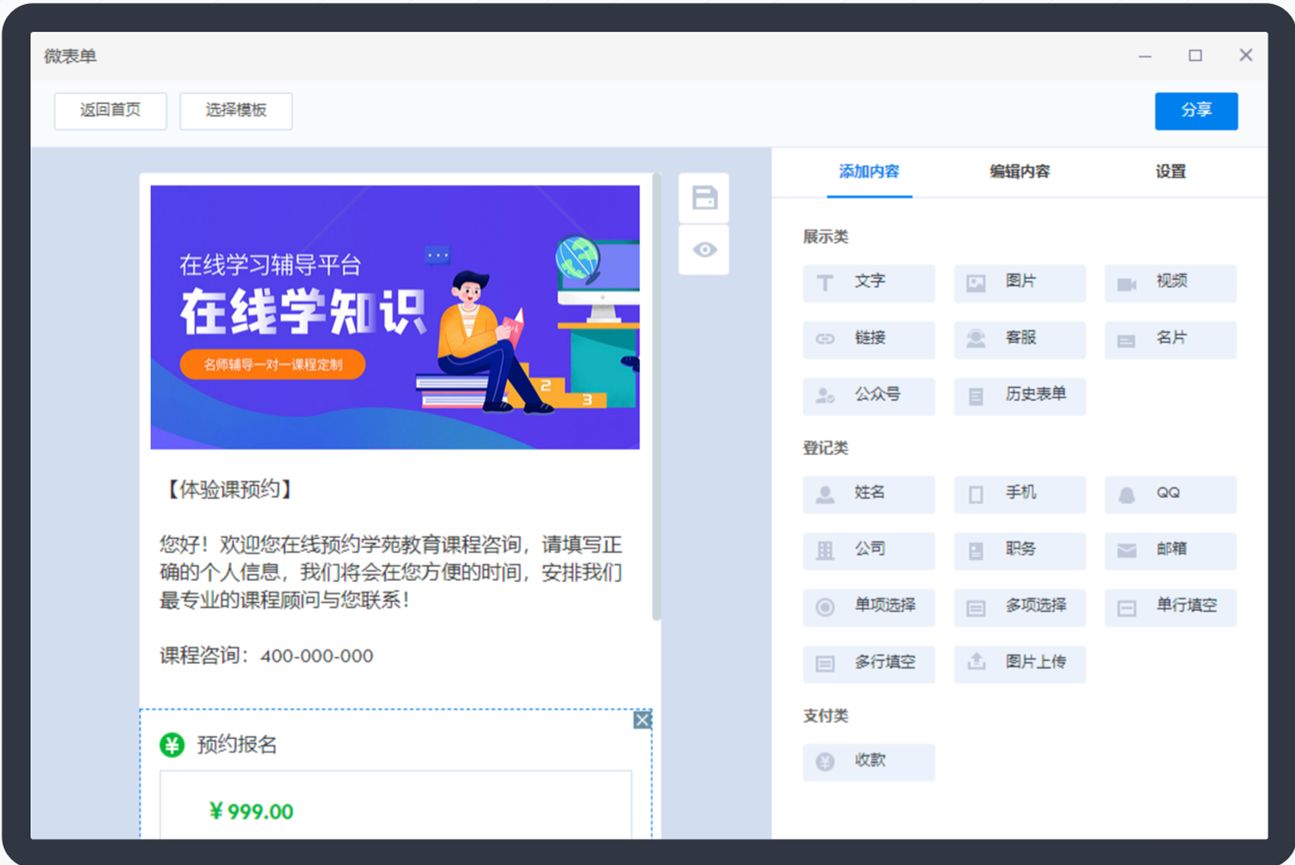Open the 选择模板 template chooser
Screen dimensions: 1295x865
[236, 111]
